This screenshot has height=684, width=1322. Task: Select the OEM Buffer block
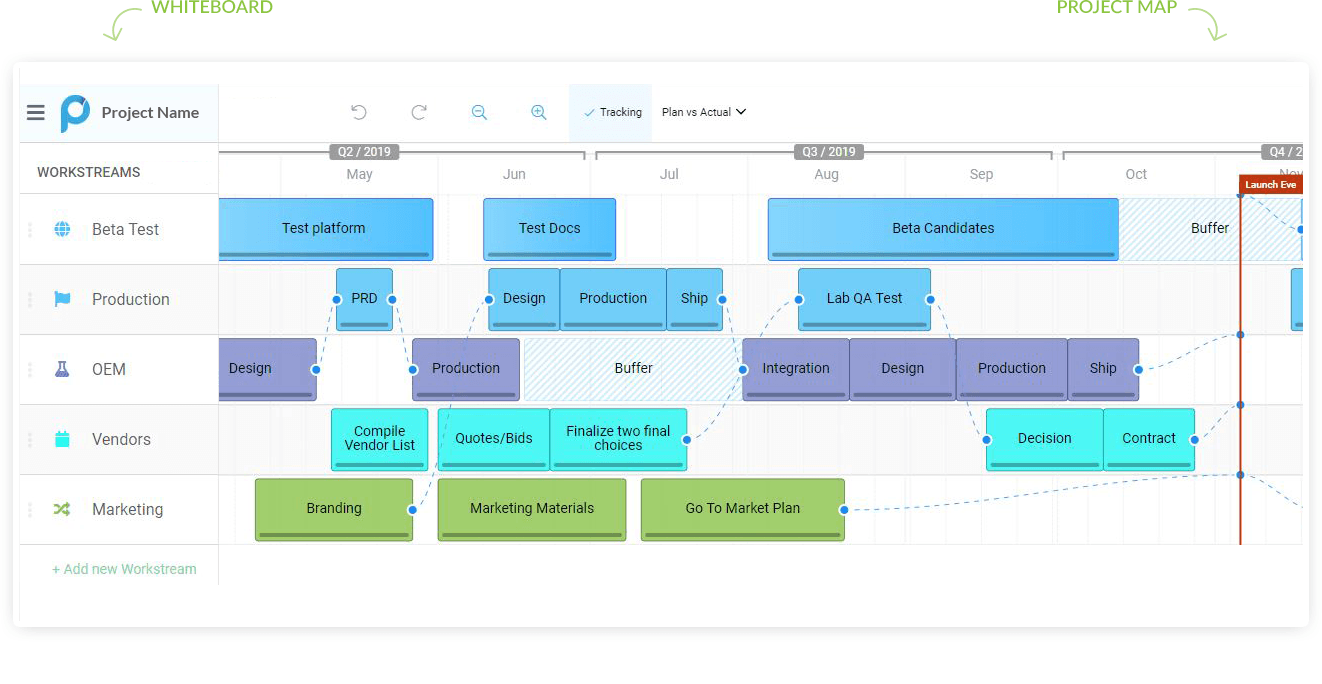(x=633, y=369)
